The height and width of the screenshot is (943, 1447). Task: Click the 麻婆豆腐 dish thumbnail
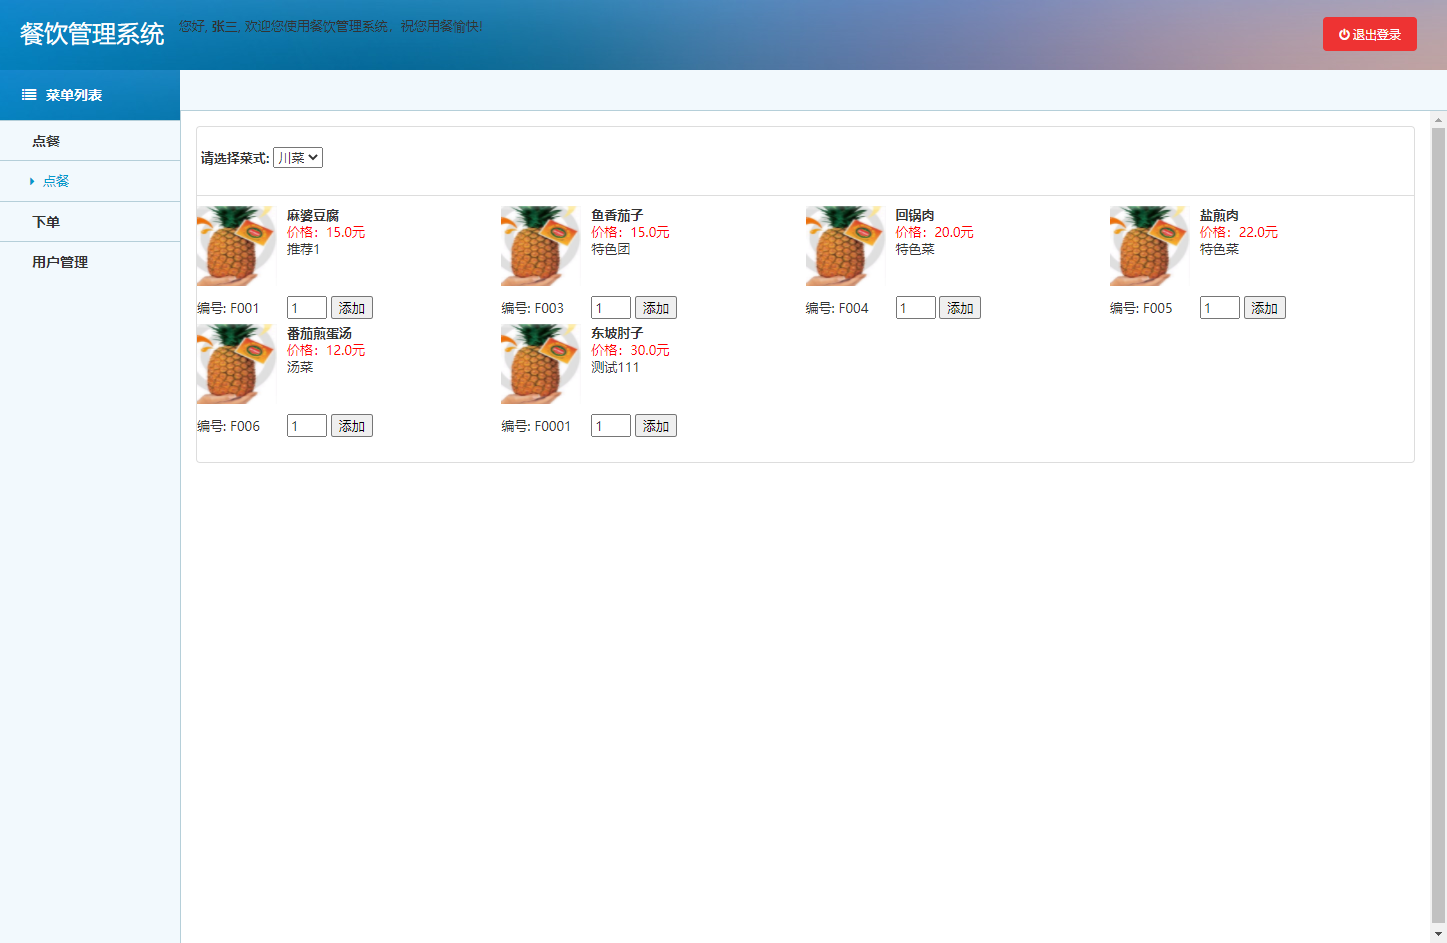[x=237, y=246]
